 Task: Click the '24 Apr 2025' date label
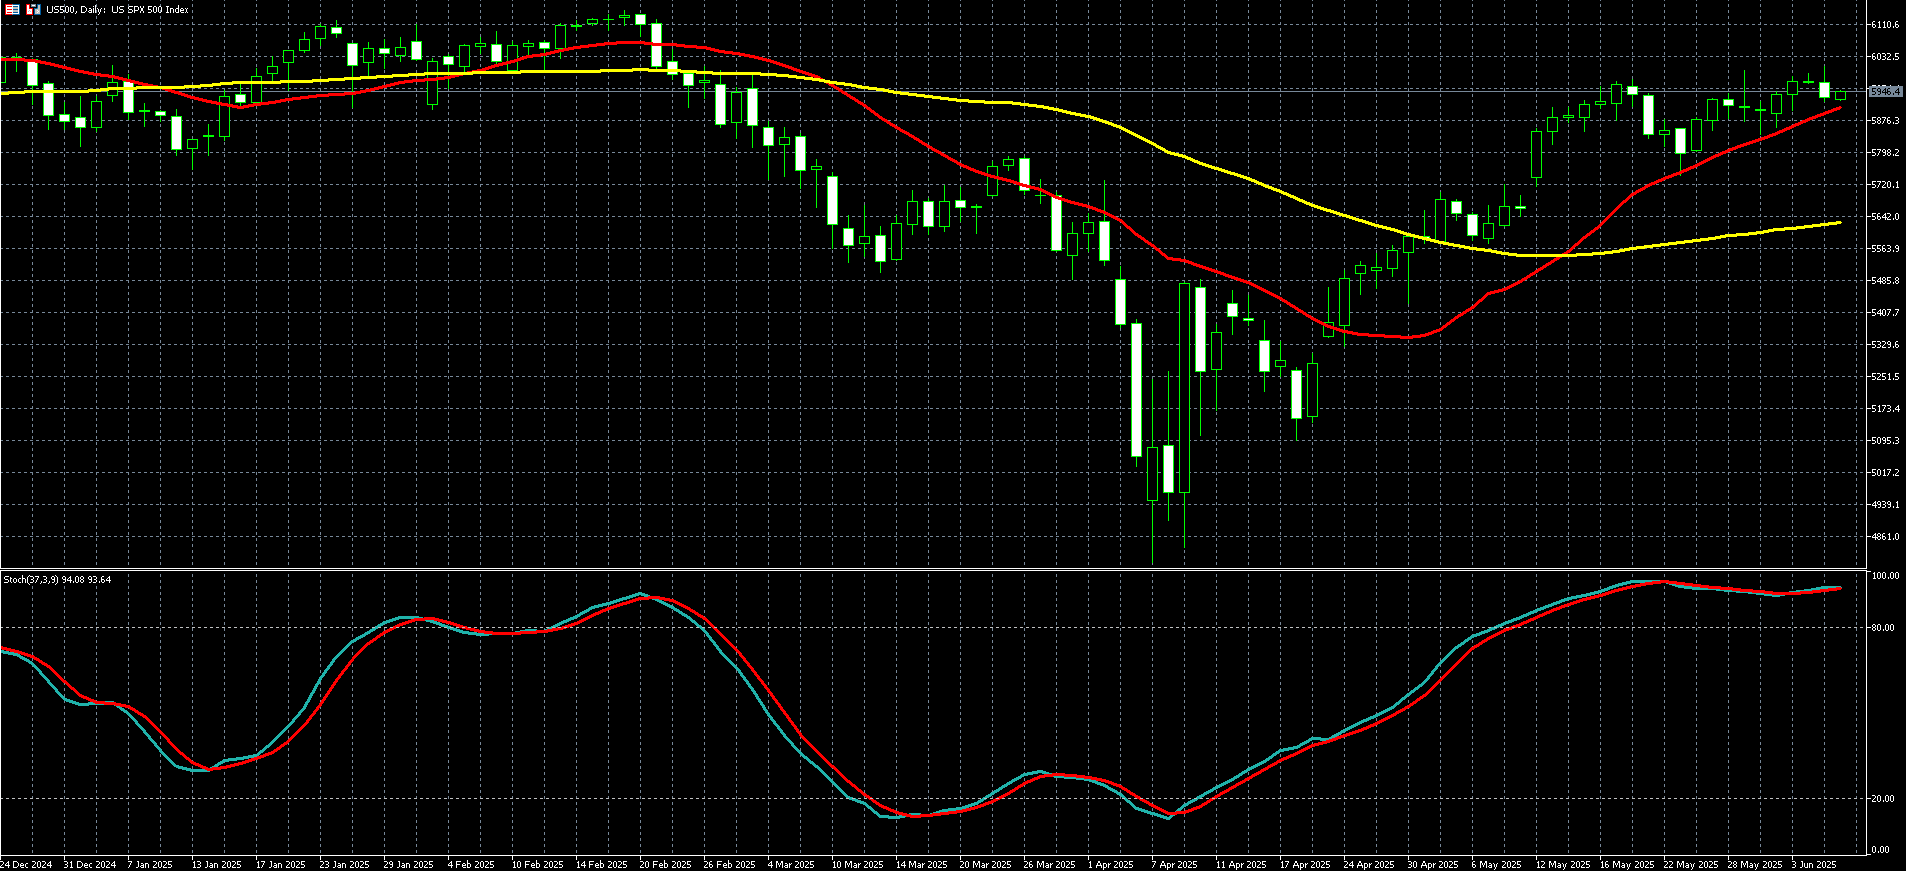(x=1369, y=864)
